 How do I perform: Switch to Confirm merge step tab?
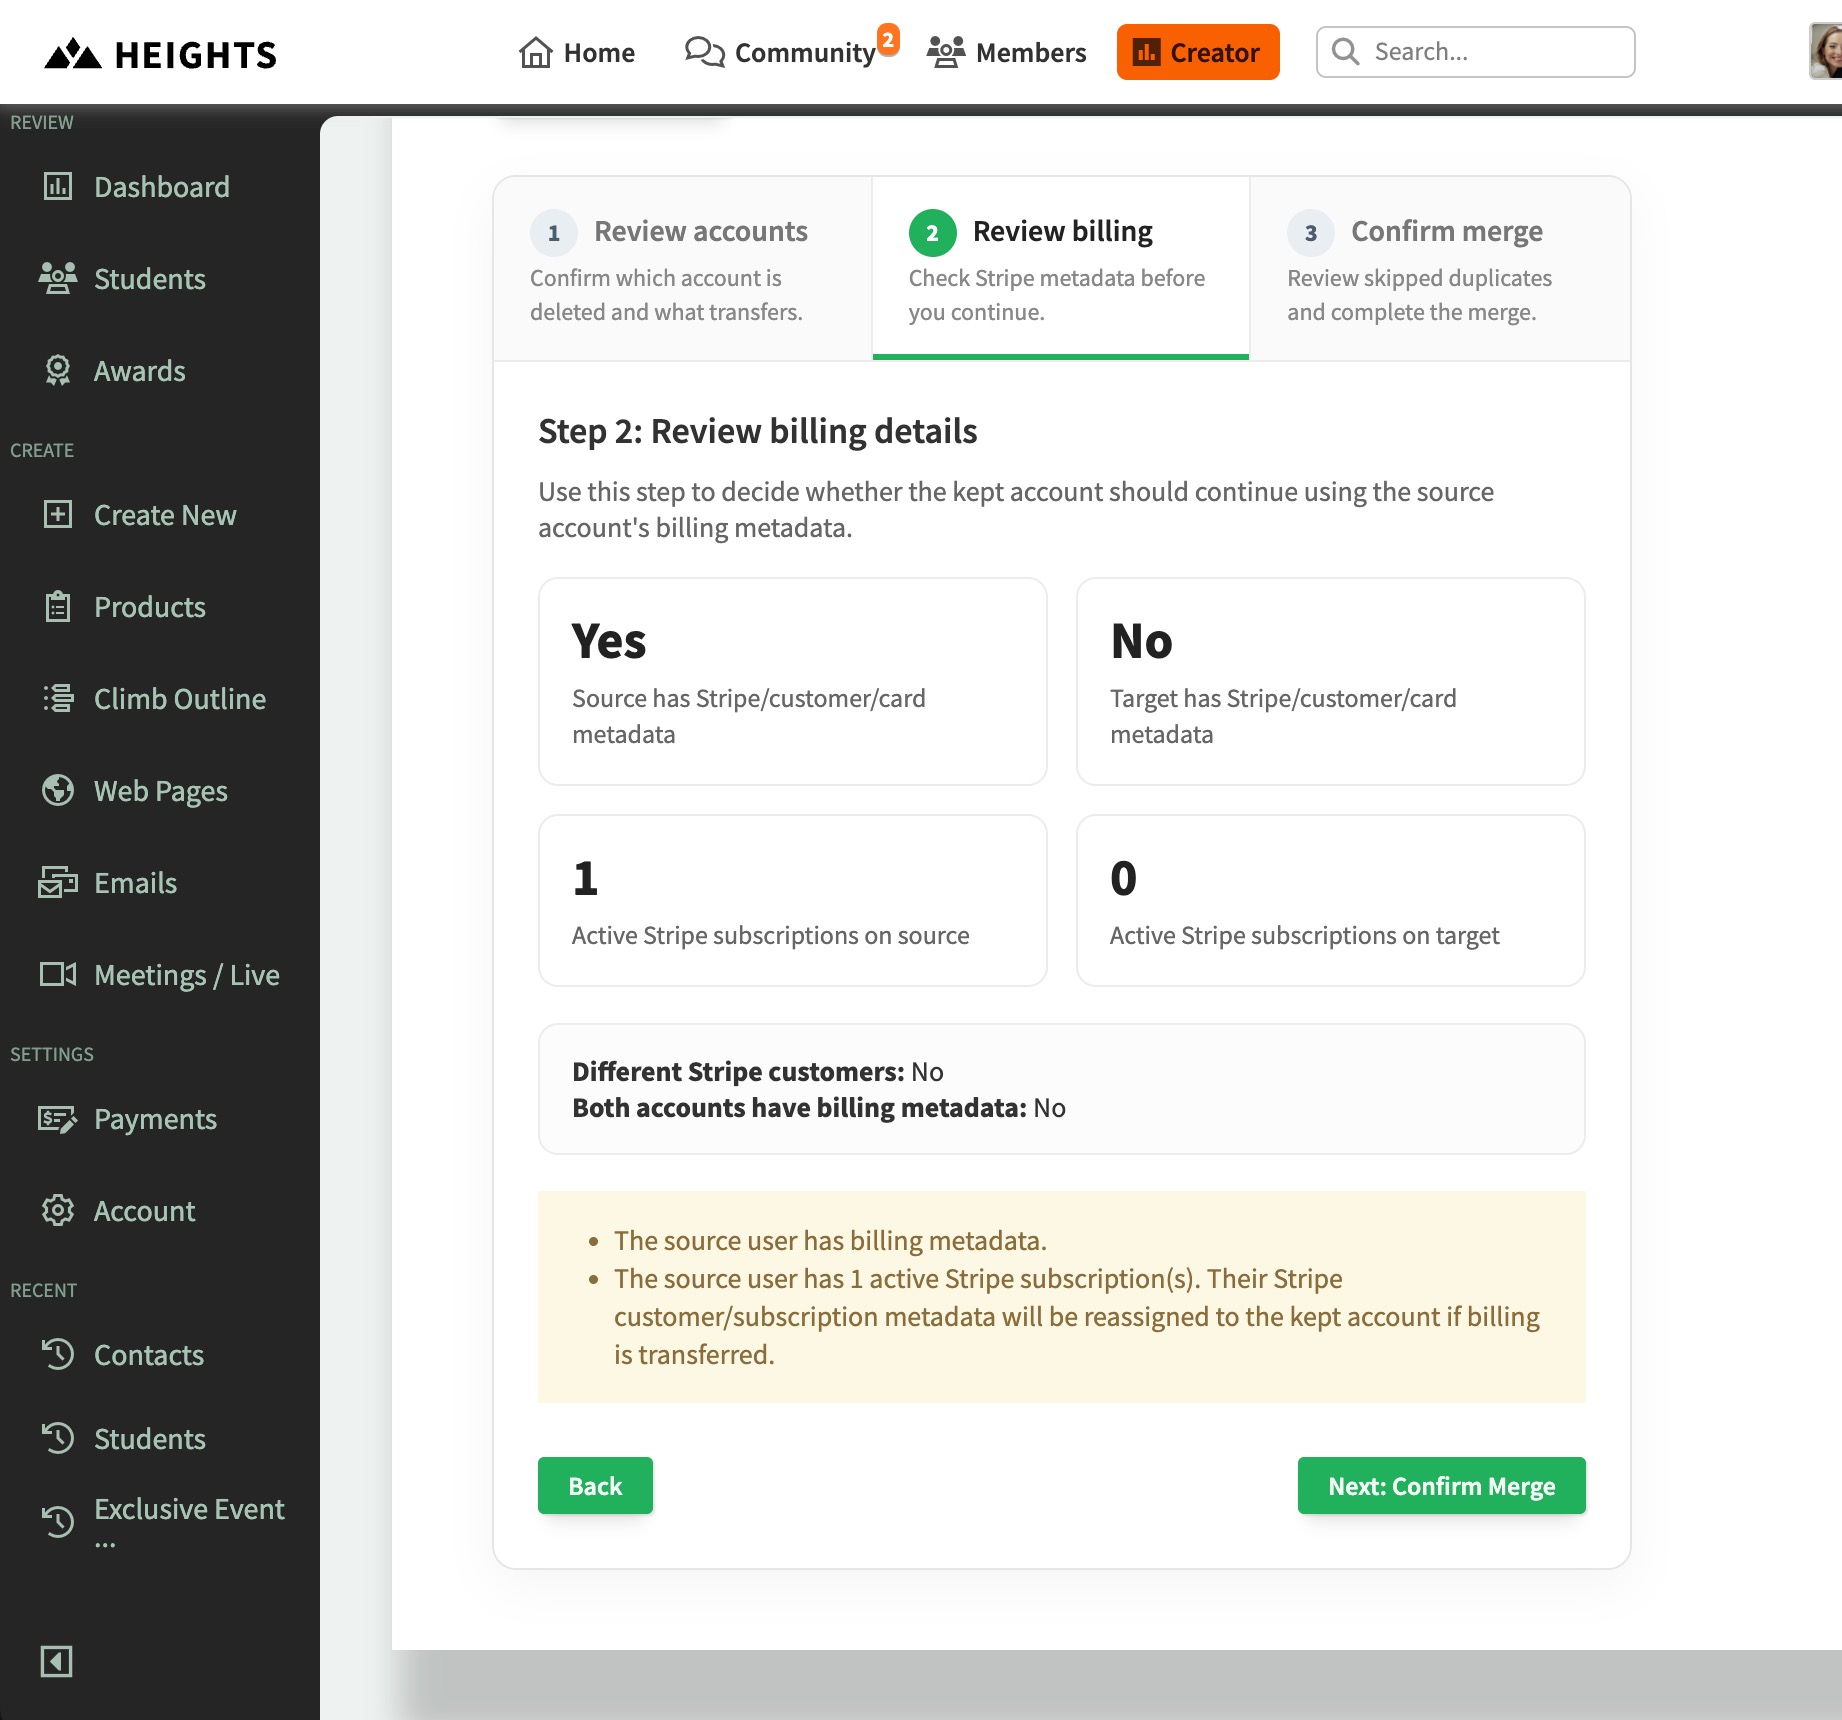(1440, 268)
